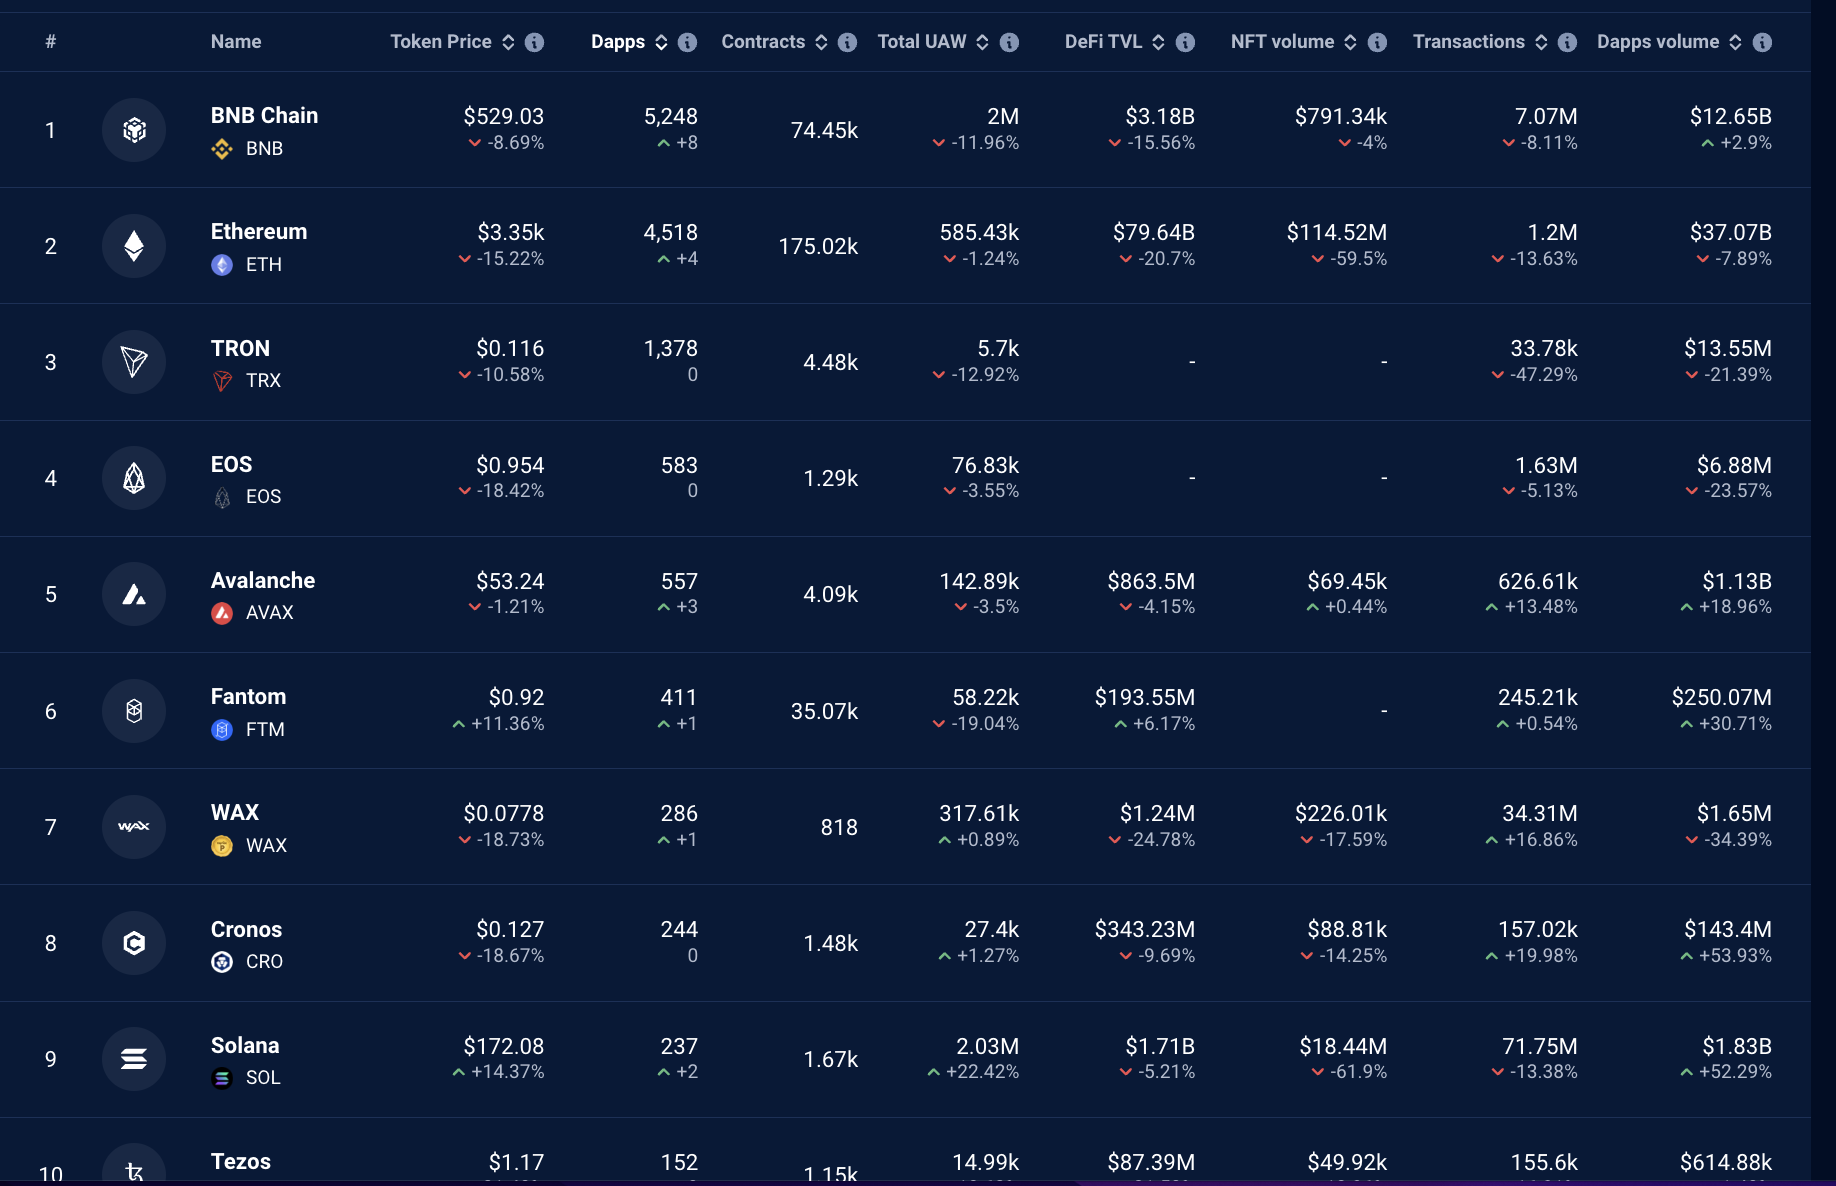Open the Cronos chain link

(246, 929)
